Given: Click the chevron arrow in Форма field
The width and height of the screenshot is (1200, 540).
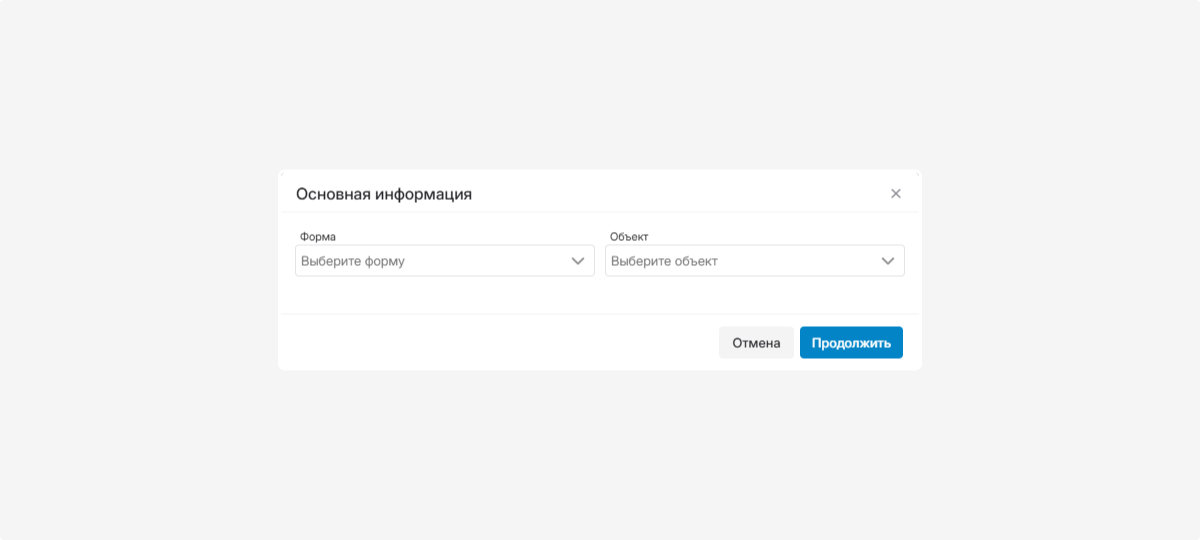Looking at the screenshot, I should click(x=578, y=261).
